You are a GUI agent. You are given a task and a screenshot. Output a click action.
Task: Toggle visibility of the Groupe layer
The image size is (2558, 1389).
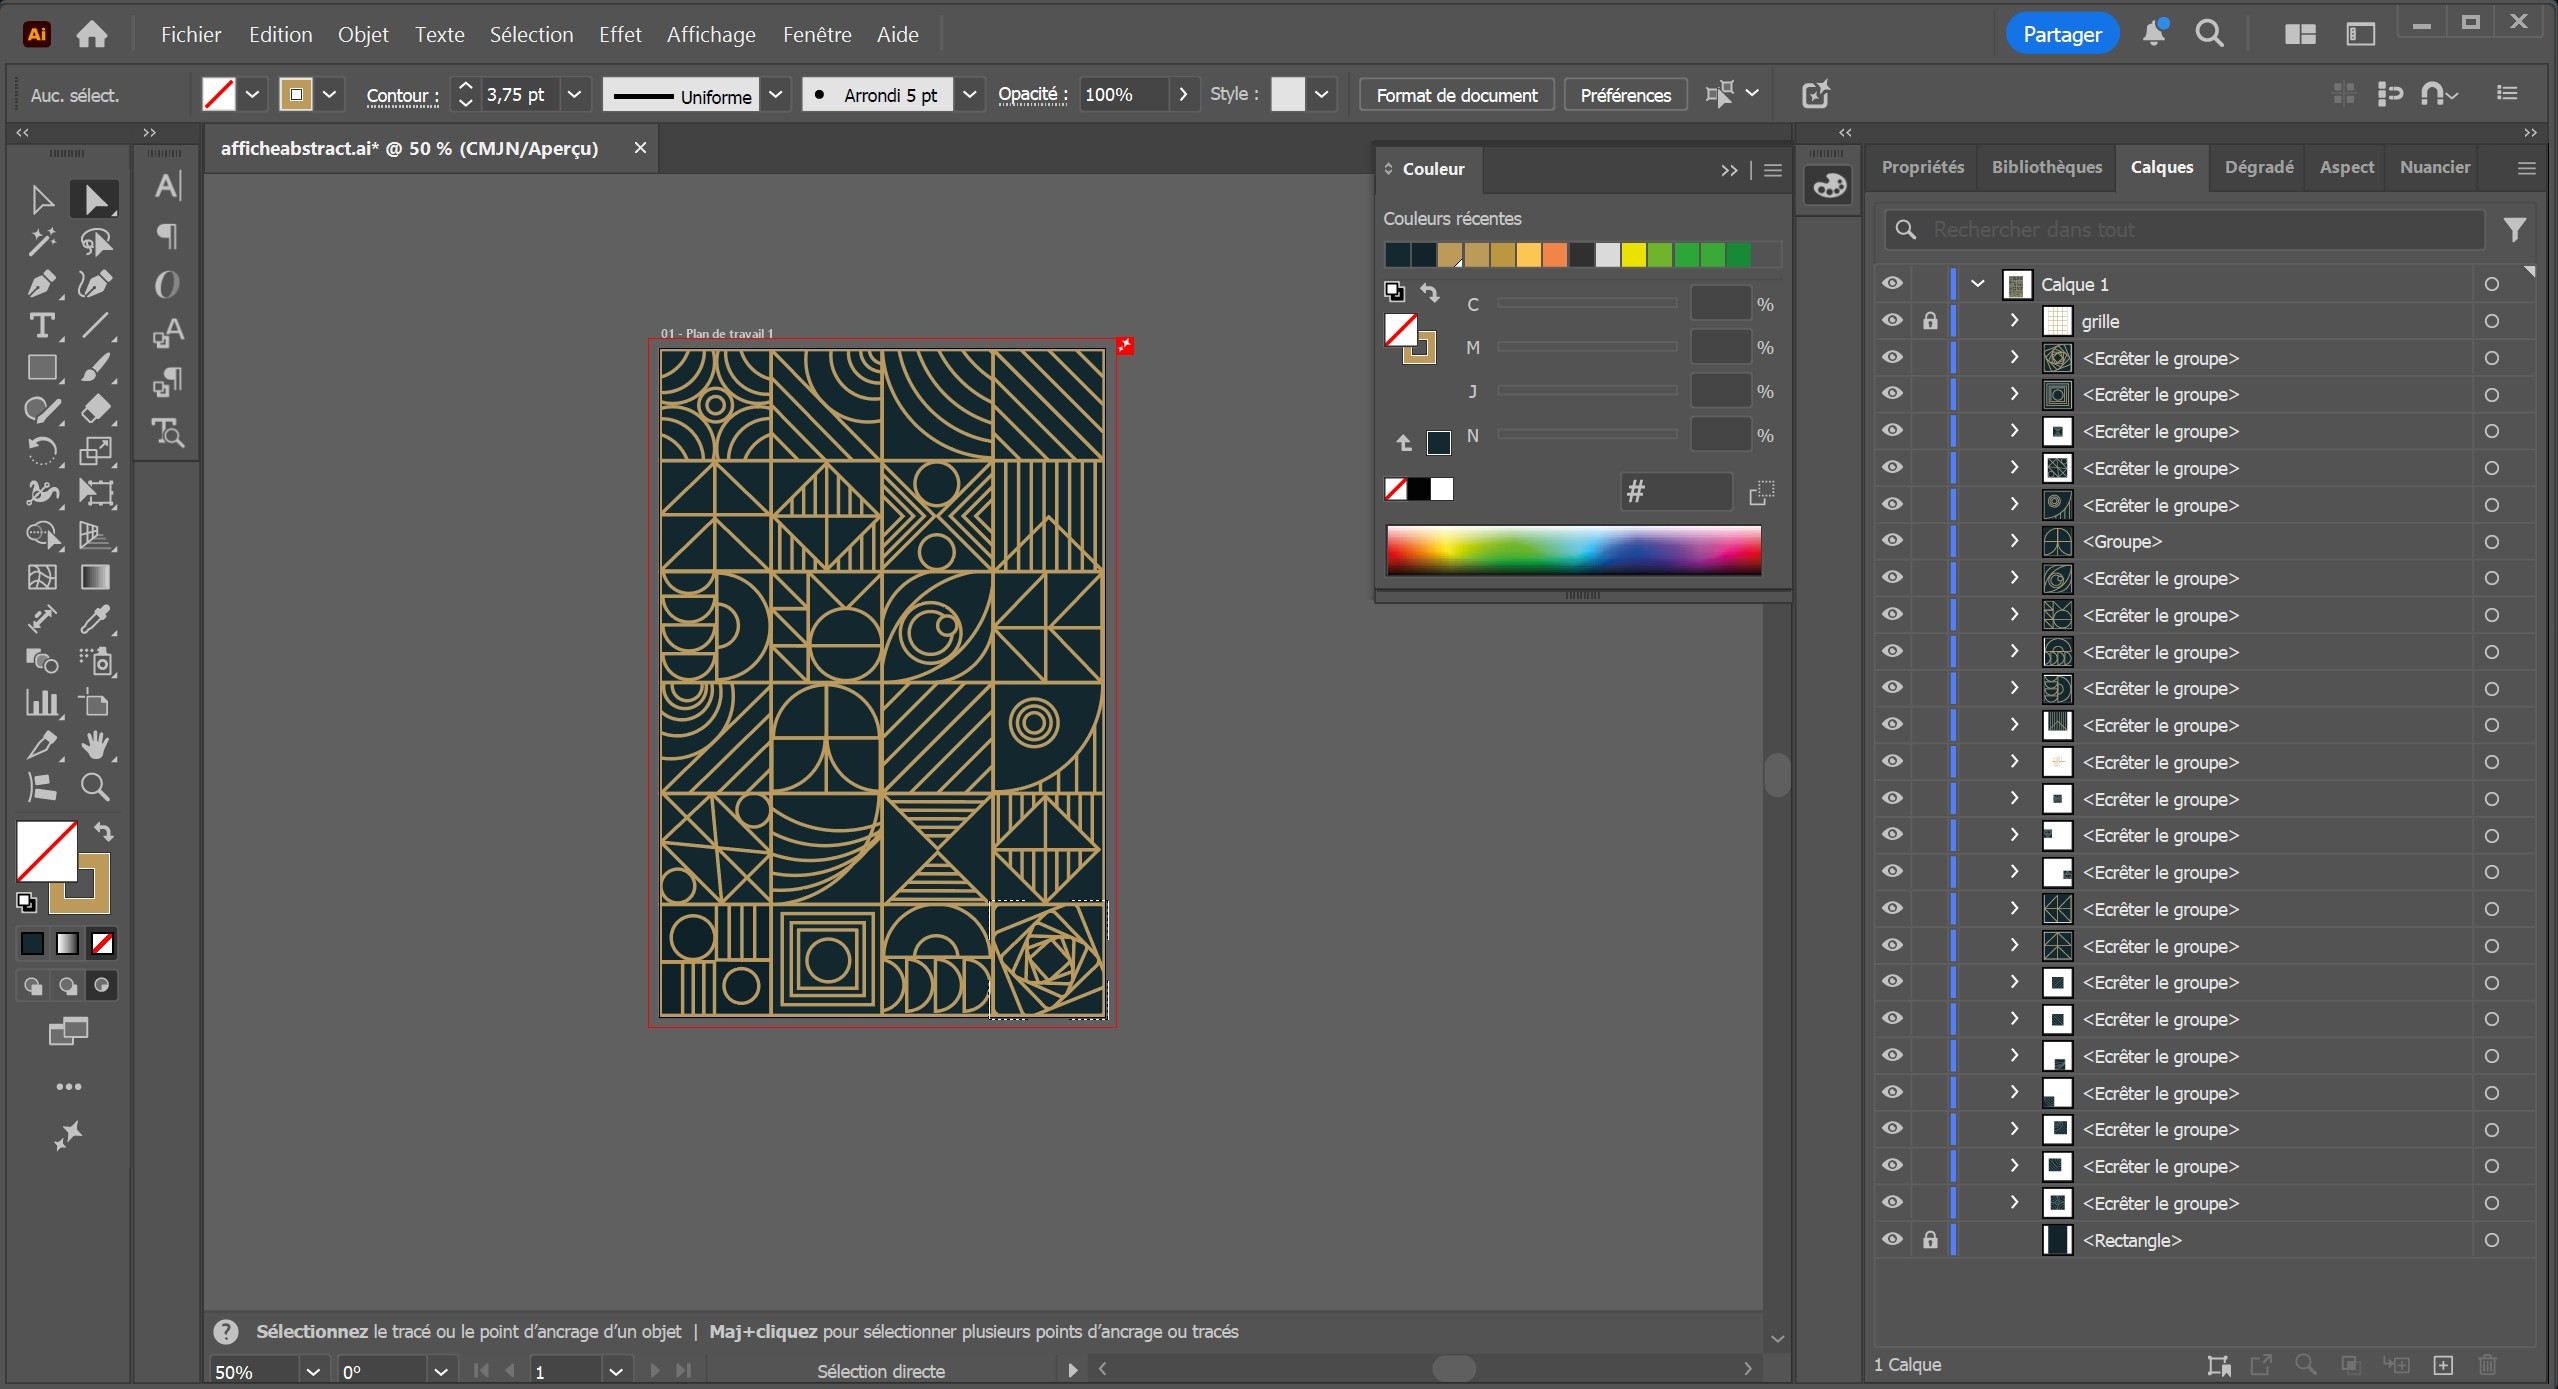coord(1892,541)
